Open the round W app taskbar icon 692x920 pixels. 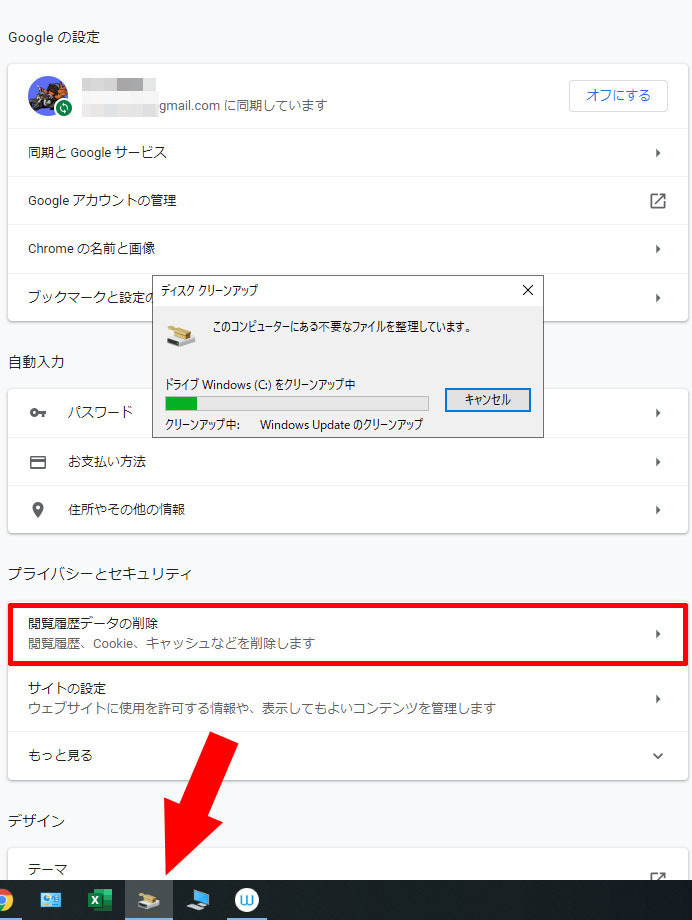[247, 899]
